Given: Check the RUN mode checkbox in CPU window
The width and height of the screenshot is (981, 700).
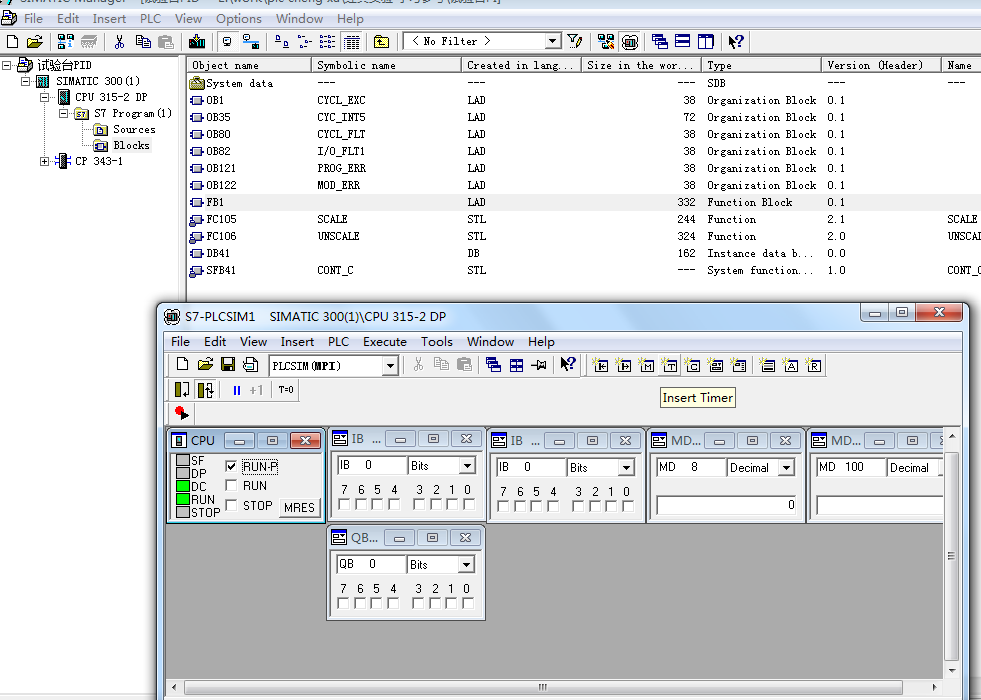Looking at the screenshot, I should 231,485.
